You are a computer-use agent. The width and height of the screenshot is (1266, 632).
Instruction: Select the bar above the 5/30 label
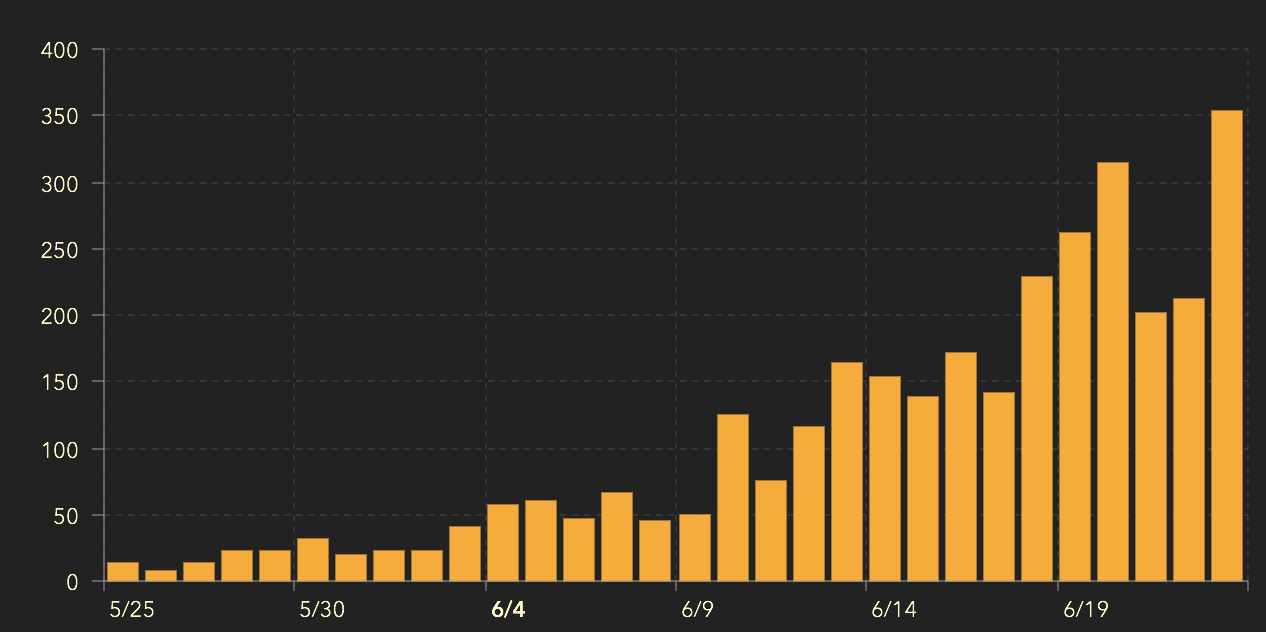coord(313,559)
